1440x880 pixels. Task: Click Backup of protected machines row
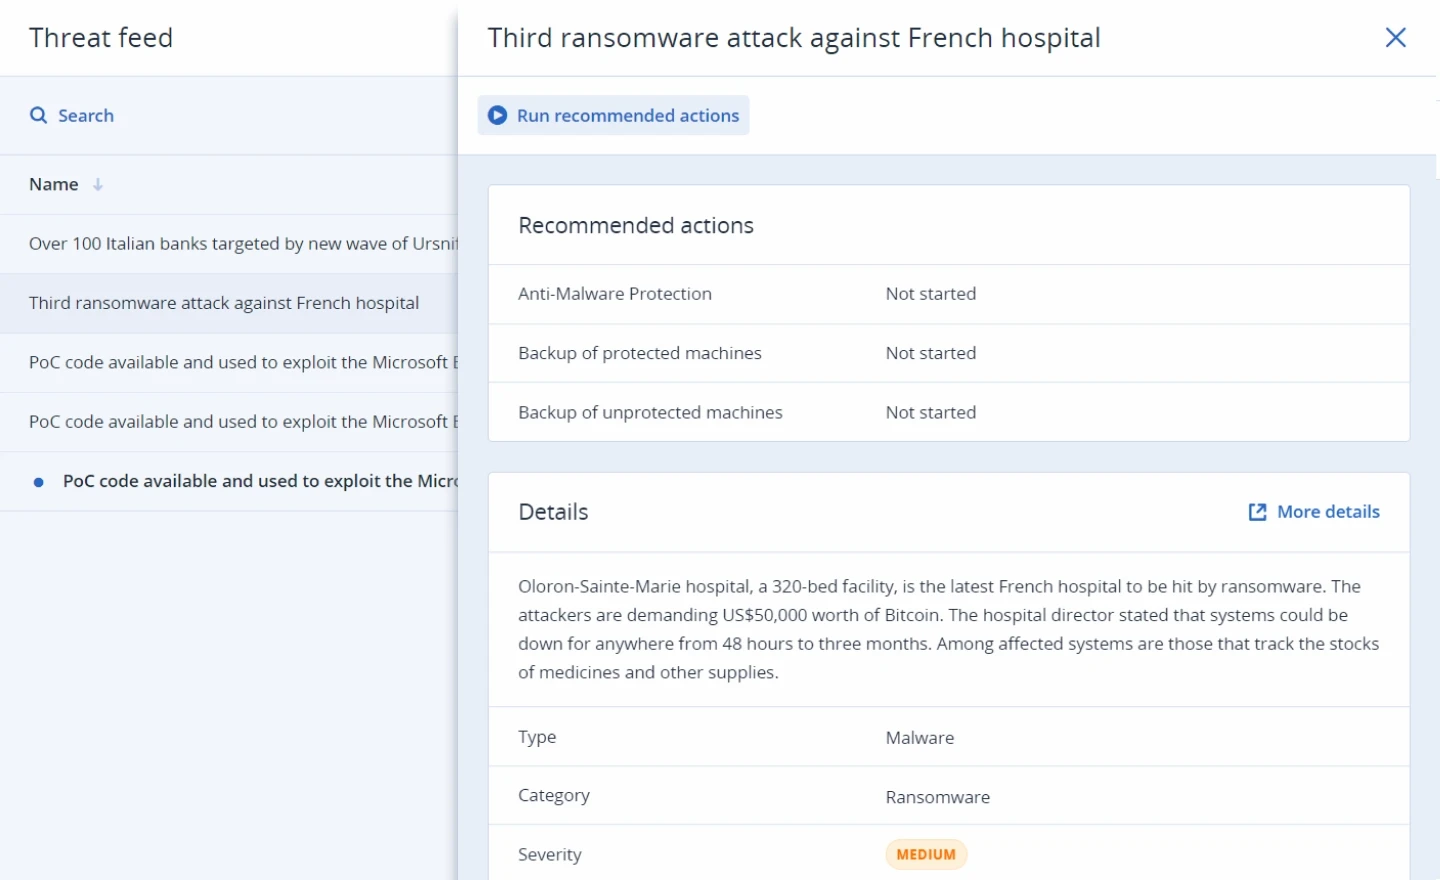(x=948, y=353)
